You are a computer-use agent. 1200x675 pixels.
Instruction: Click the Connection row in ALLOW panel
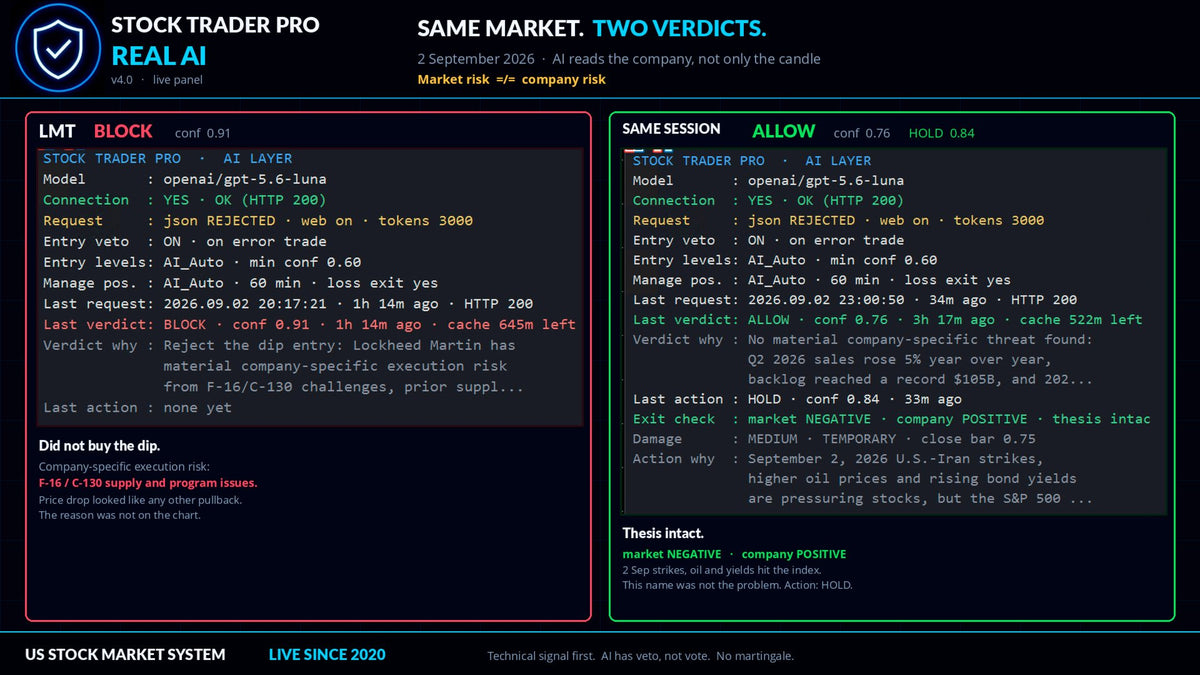(768, 201)
